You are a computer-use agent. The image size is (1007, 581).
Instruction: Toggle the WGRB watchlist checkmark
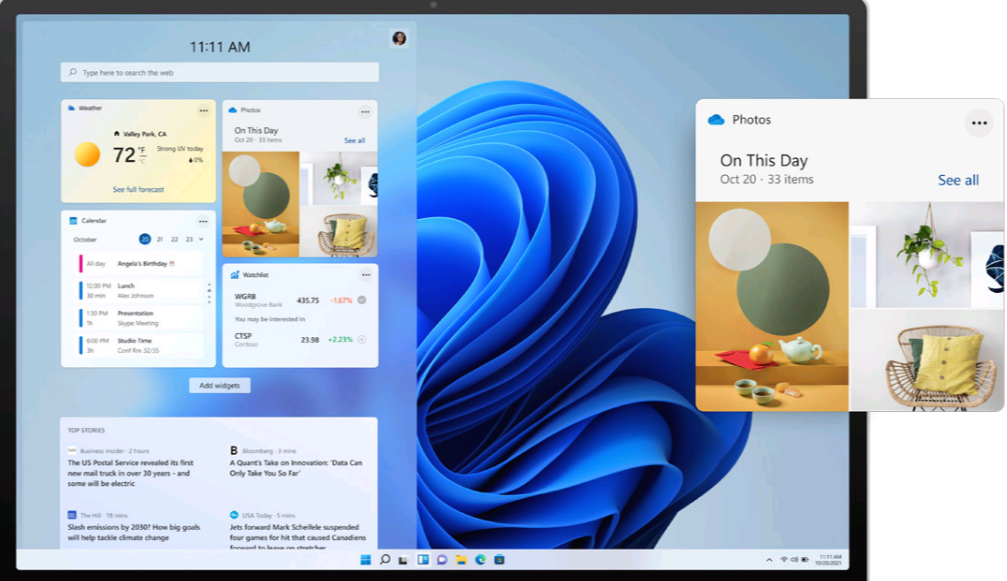coord(362,300)
